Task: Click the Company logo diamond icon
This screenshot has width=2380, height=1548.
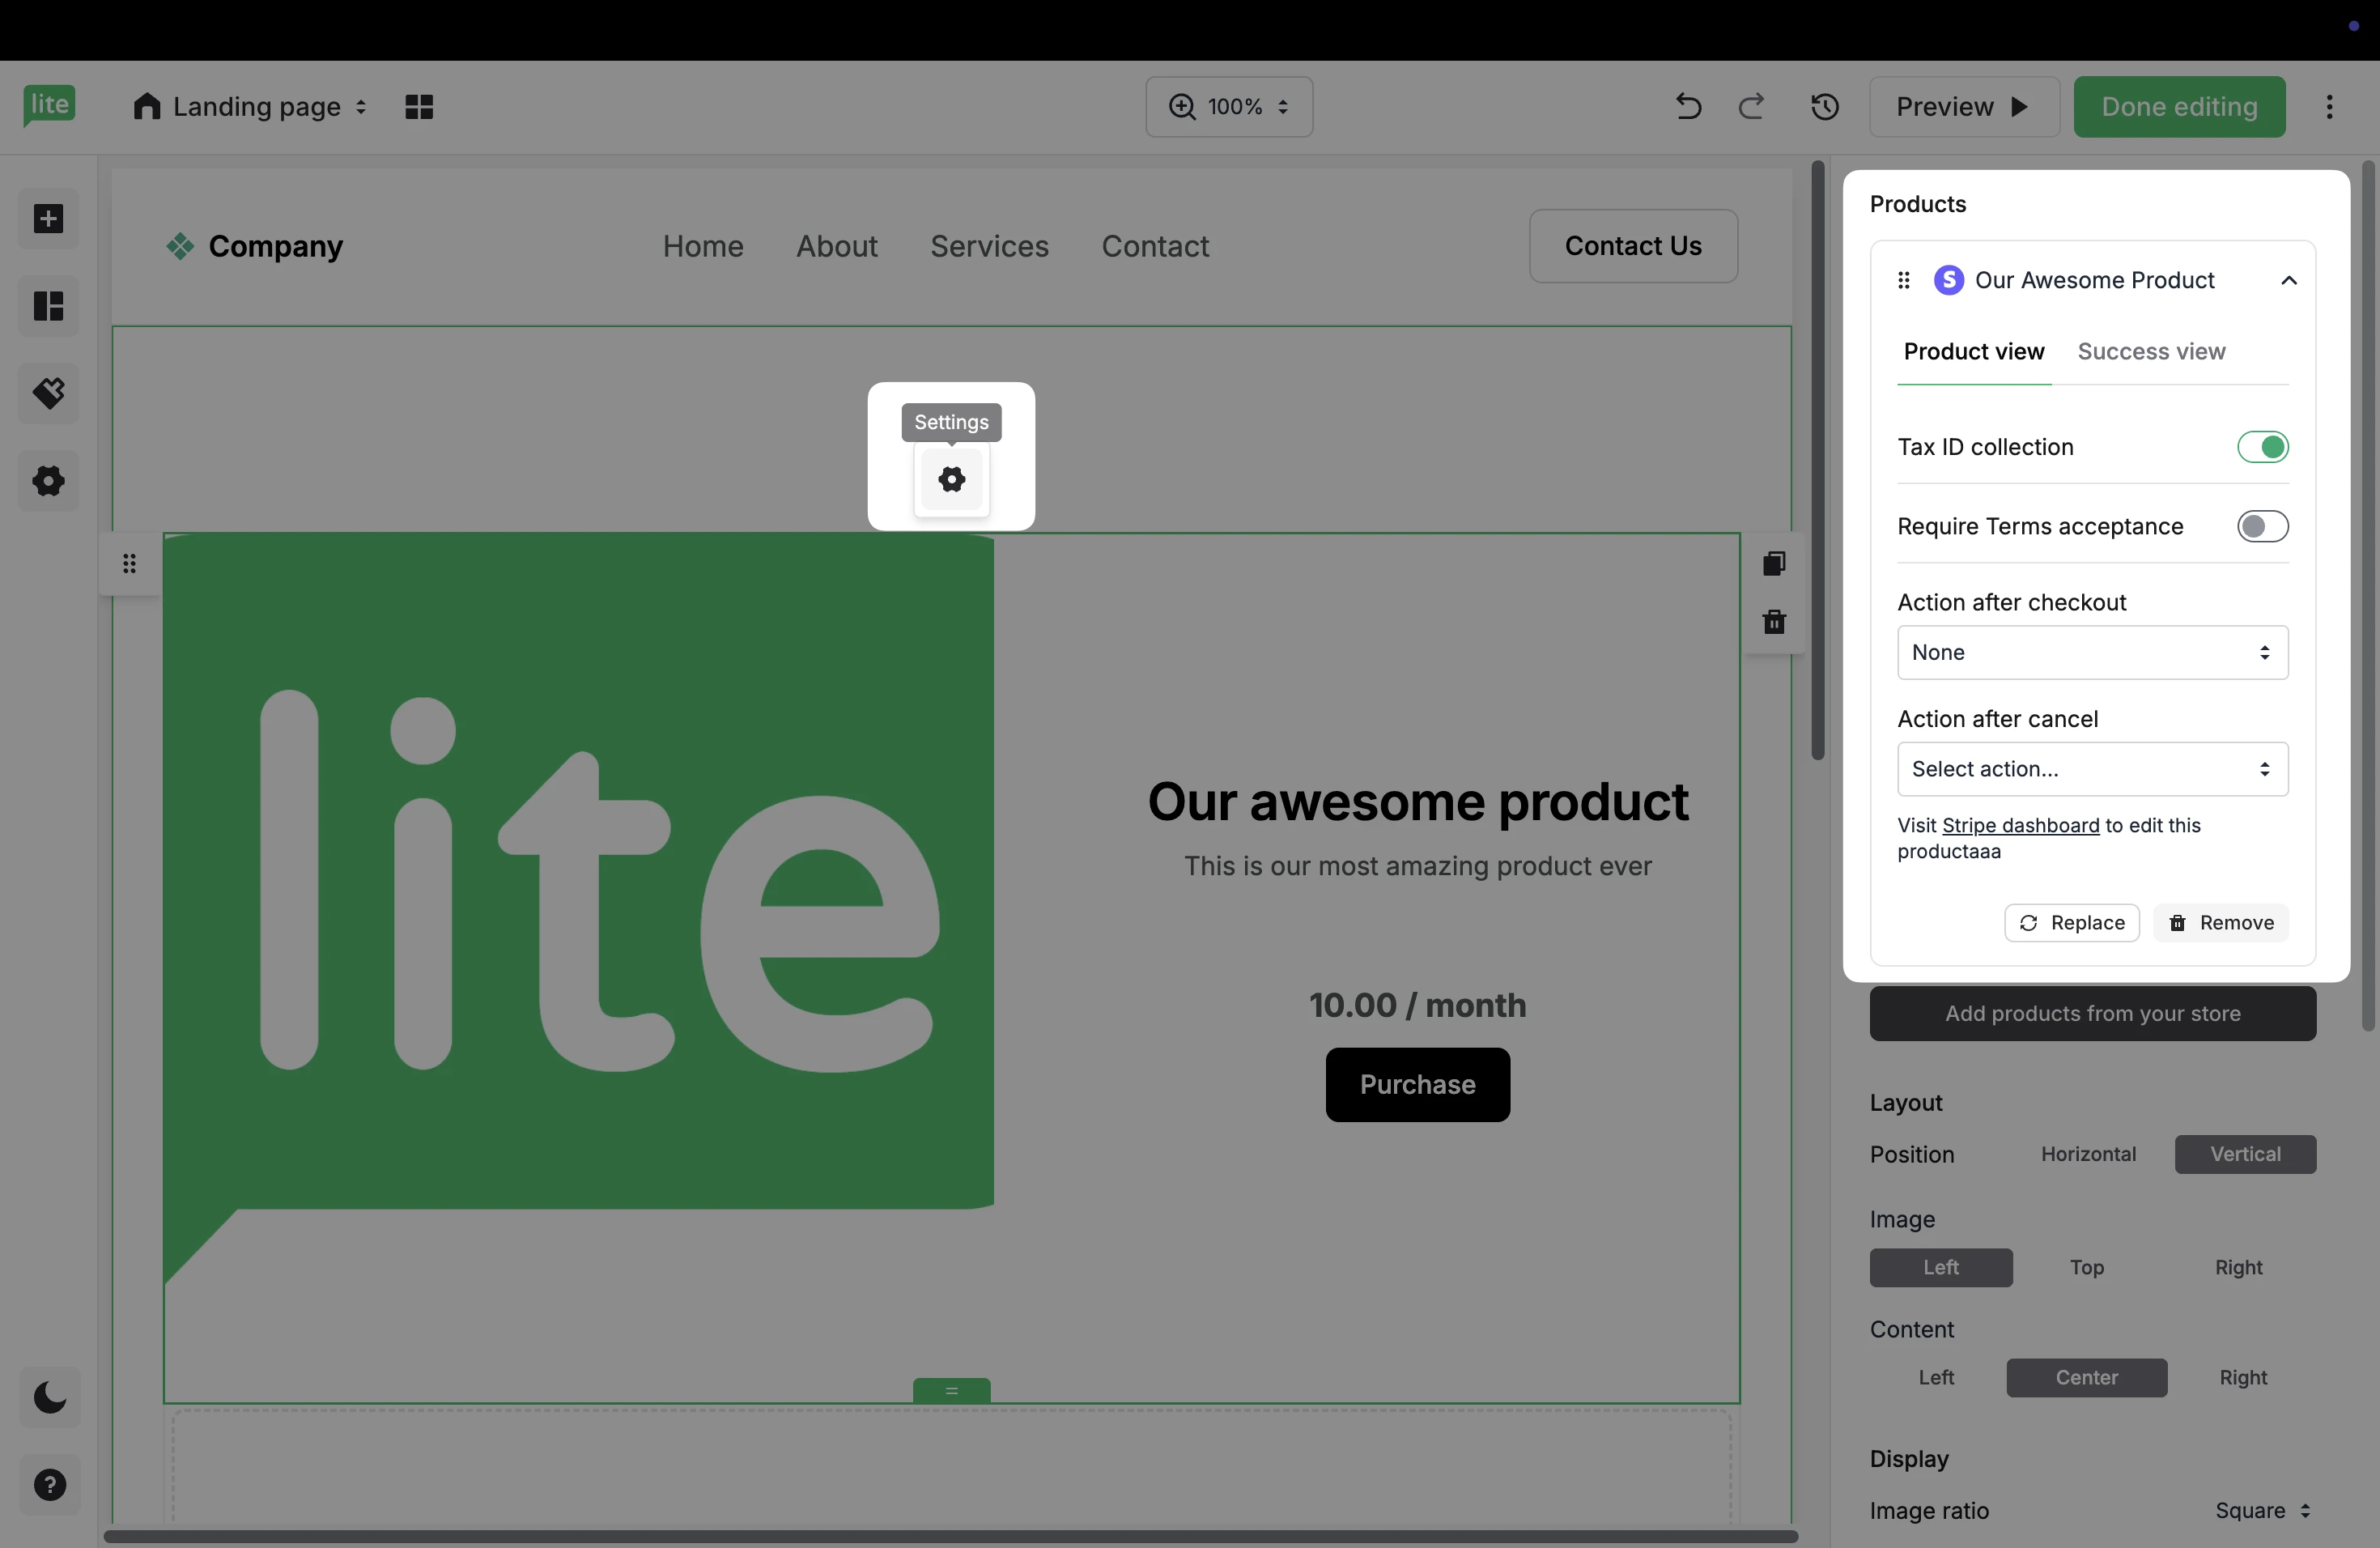Action: (x=180, y=246)
